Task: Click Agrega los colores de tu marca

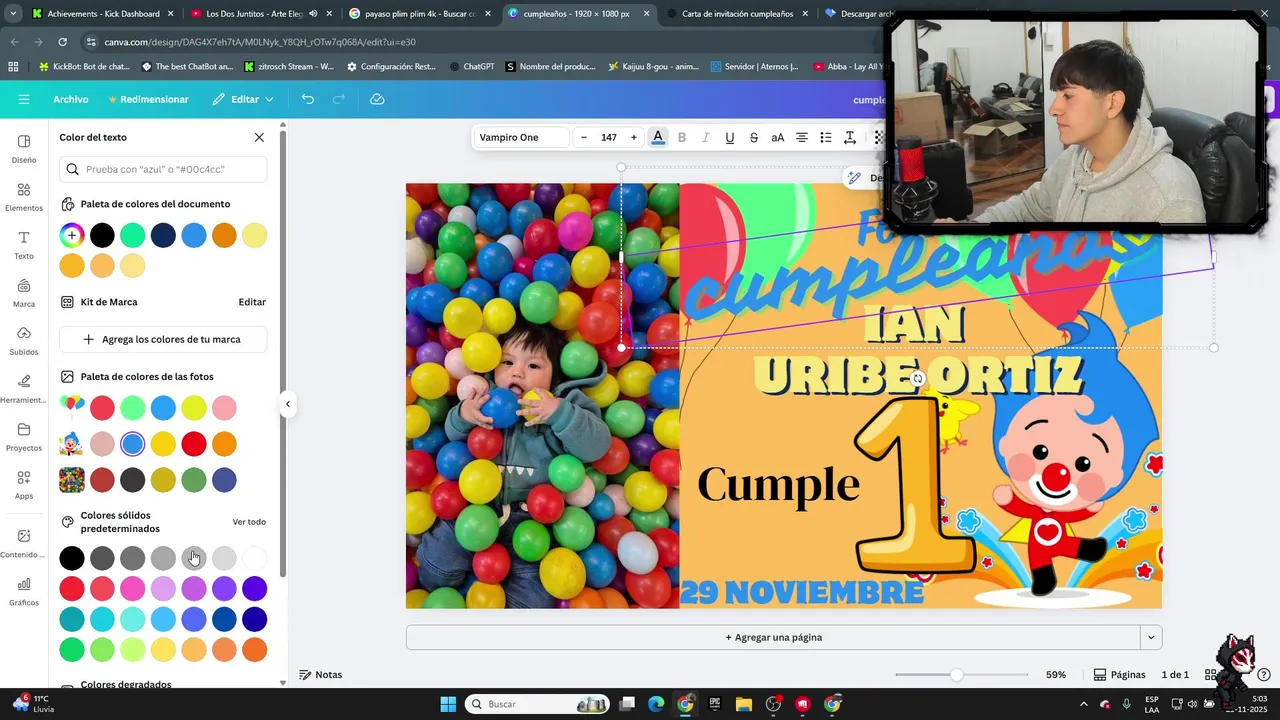Action: click(163, 339)
